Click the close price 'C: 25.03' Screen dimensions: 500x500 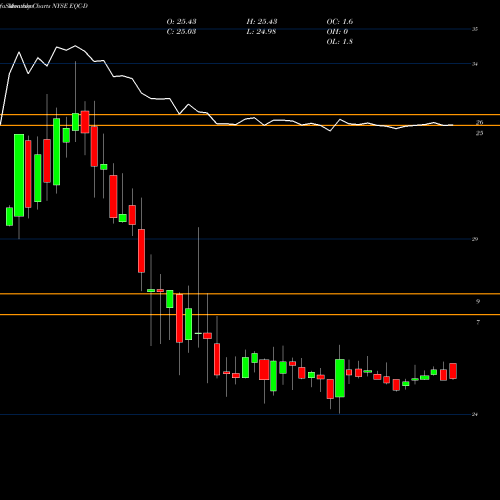click(181, 32)
